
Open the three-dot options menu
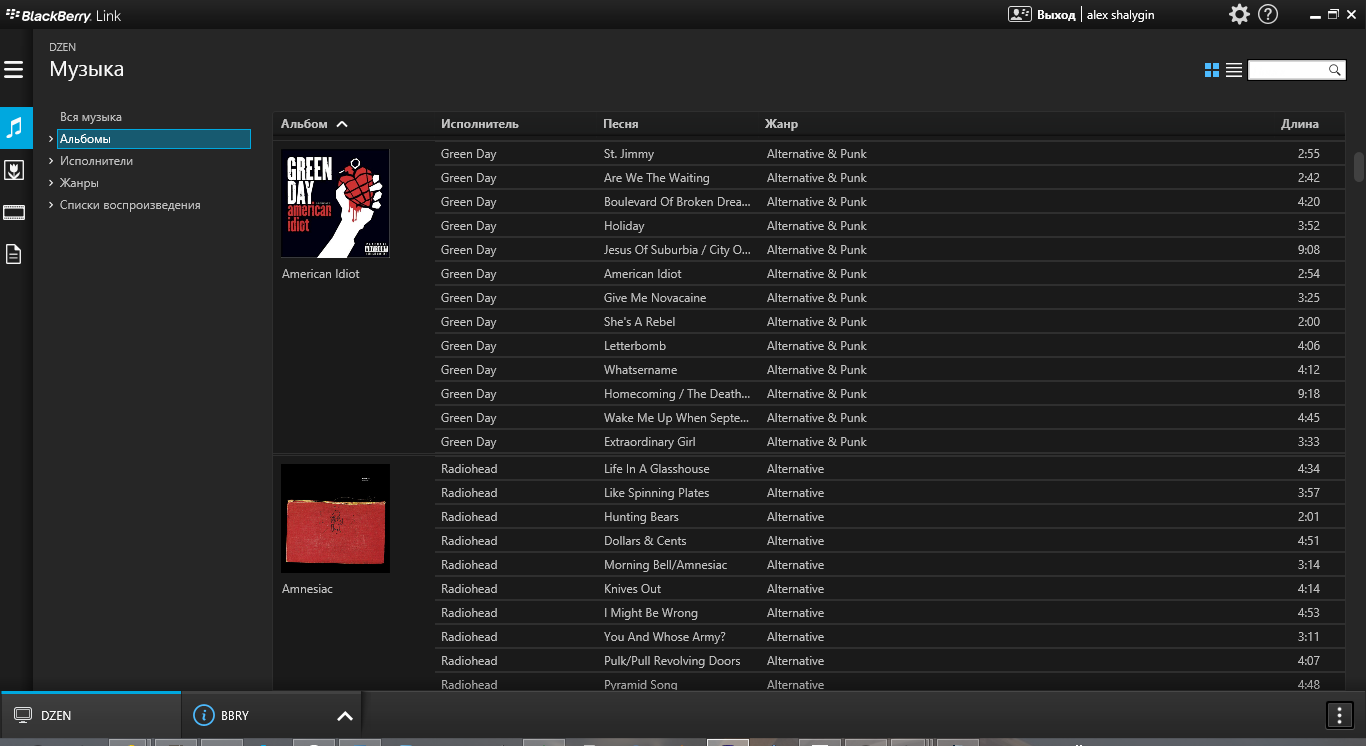point(1339,715)
